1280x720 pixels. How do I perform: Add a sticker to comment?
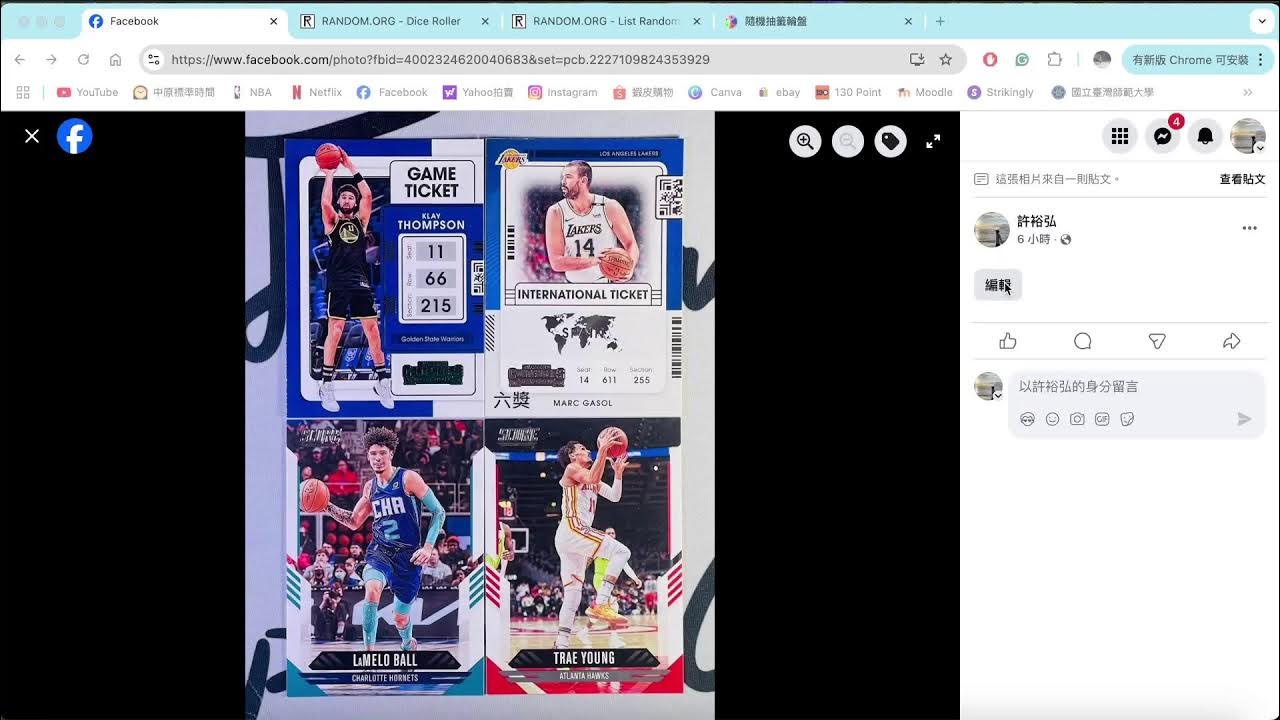click(x=1127, y=419)
